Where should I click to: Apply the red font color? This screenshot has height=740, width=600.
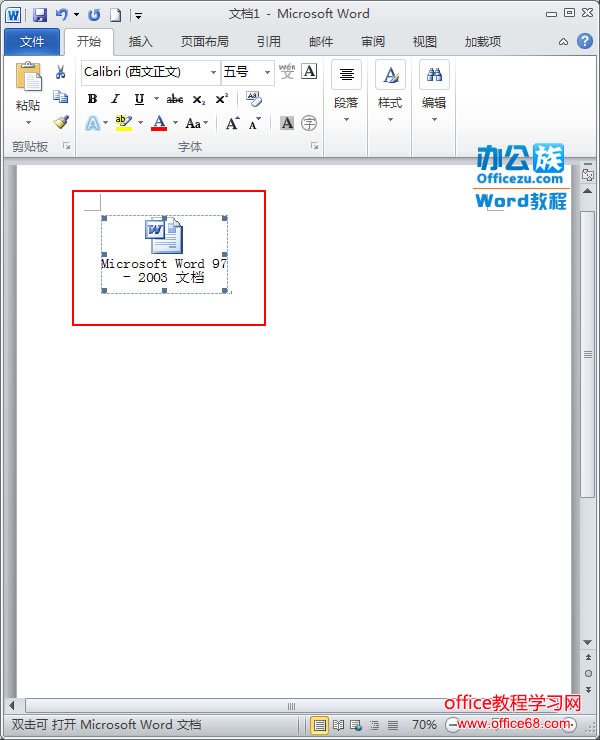[159, 123]
